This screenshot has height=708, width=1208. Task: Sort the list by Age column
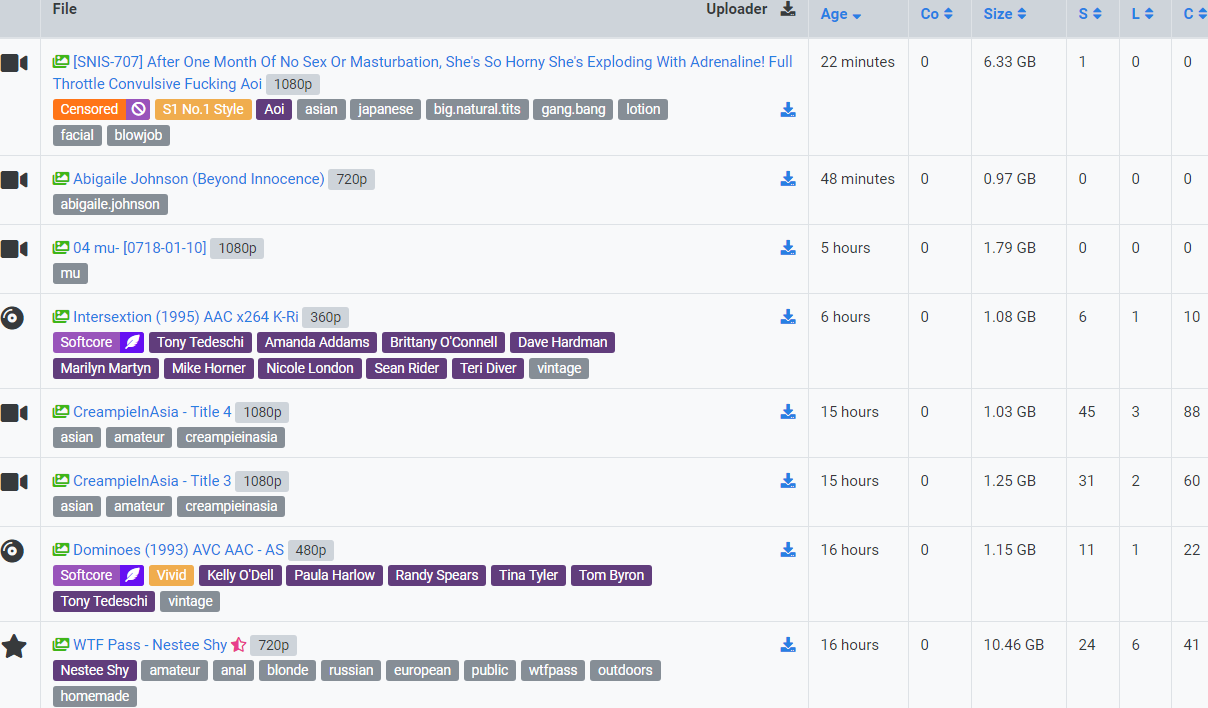tap(841, 14)
